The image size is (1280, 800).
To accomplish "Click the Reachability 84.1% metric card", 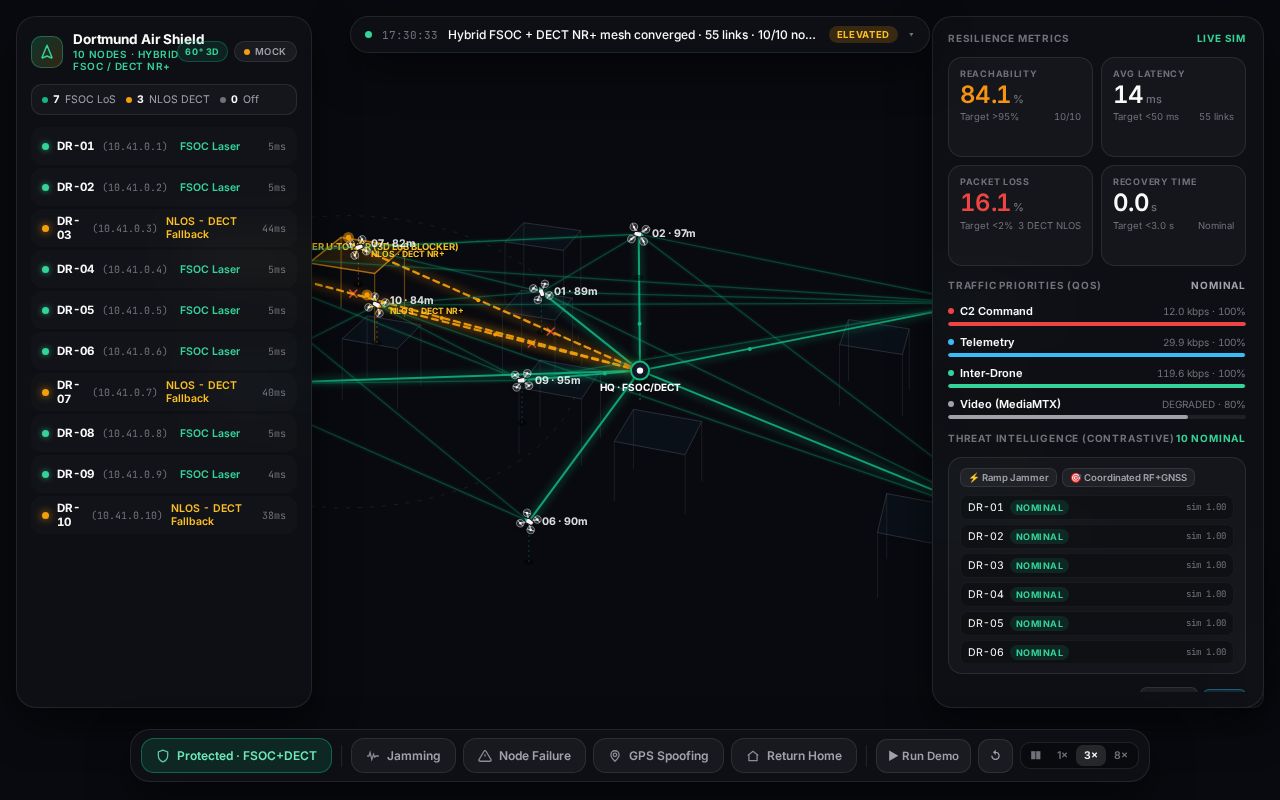I will click(1020, 107).
